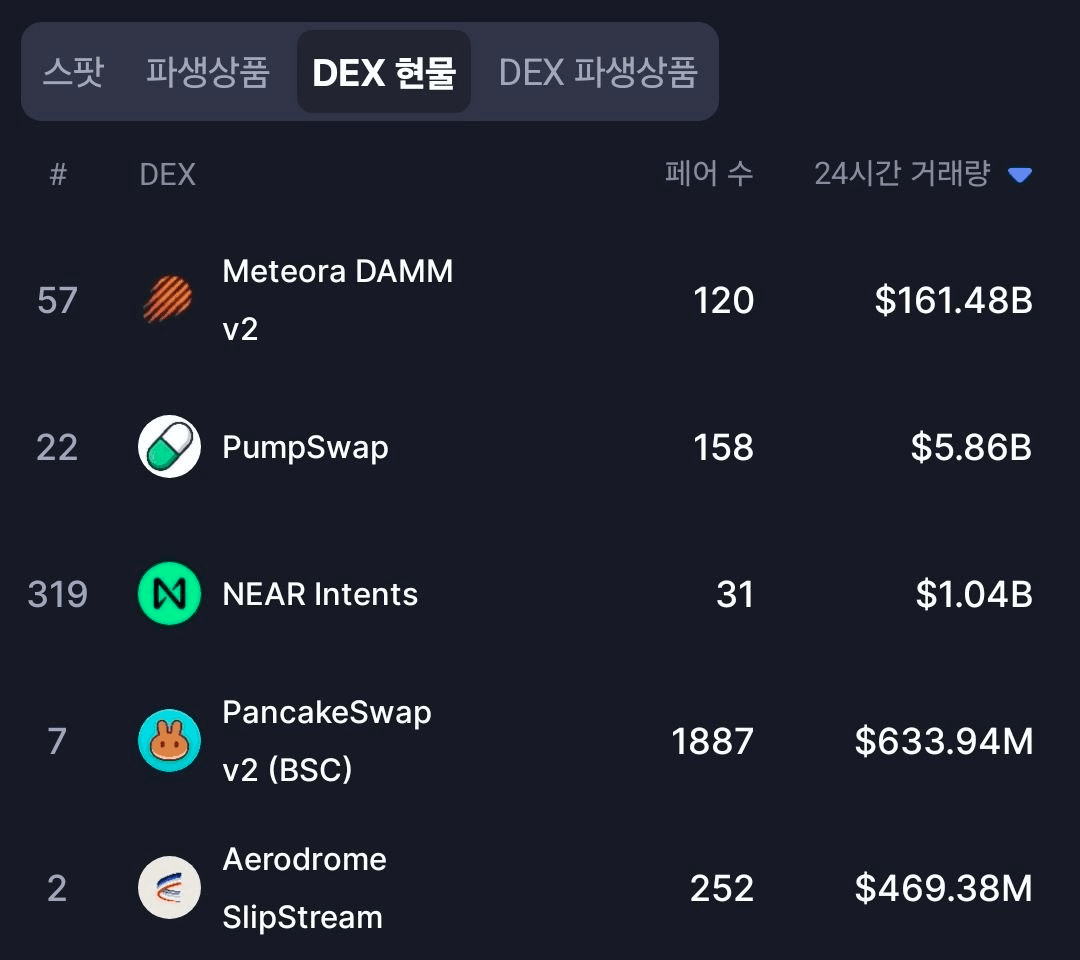Sort by the 페어 수 column header

click(709, 175)
